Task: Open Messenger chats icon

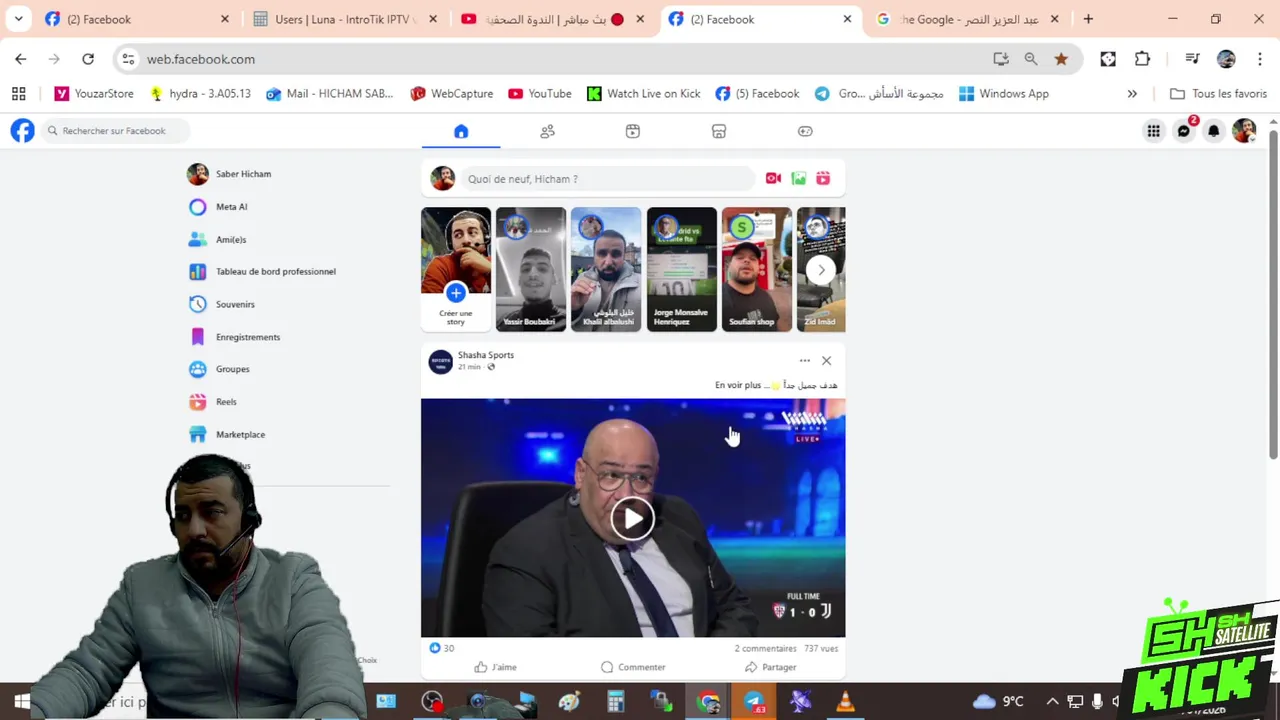Action: pyautogui.click(x=1184, y=131)
